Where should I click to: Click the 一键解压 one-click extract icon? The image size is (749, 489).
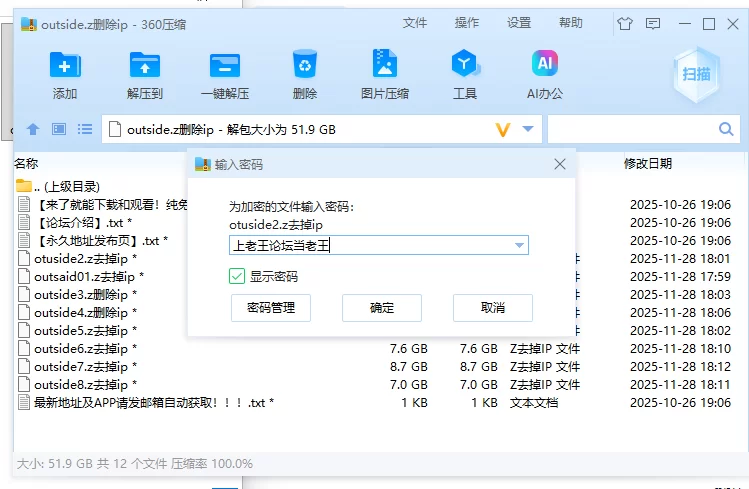224,66
